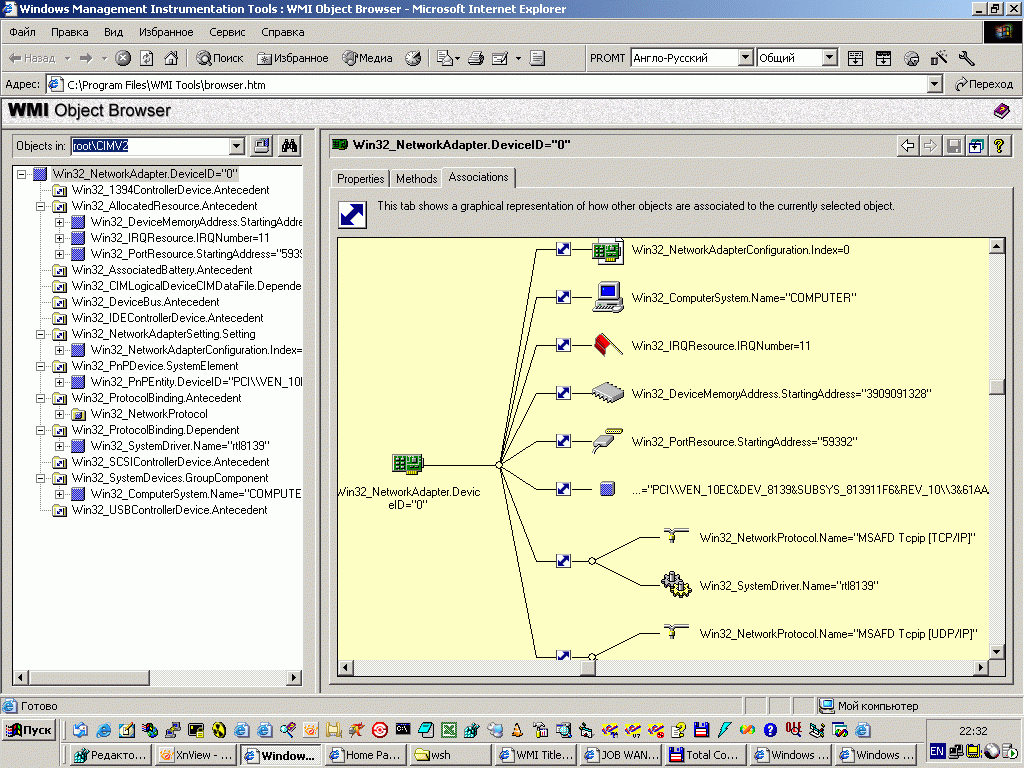This screenshot has height=768, width=1024.
Task: Select Win32_USBControllerDevice.Antecedent tree item
Action: point(170,510)
